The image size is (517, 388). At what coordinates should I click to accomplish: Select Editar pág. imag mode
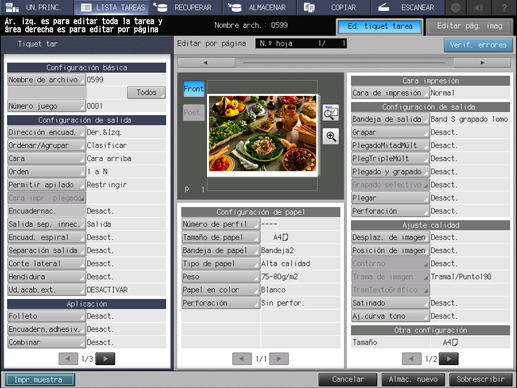click(470, 26)
